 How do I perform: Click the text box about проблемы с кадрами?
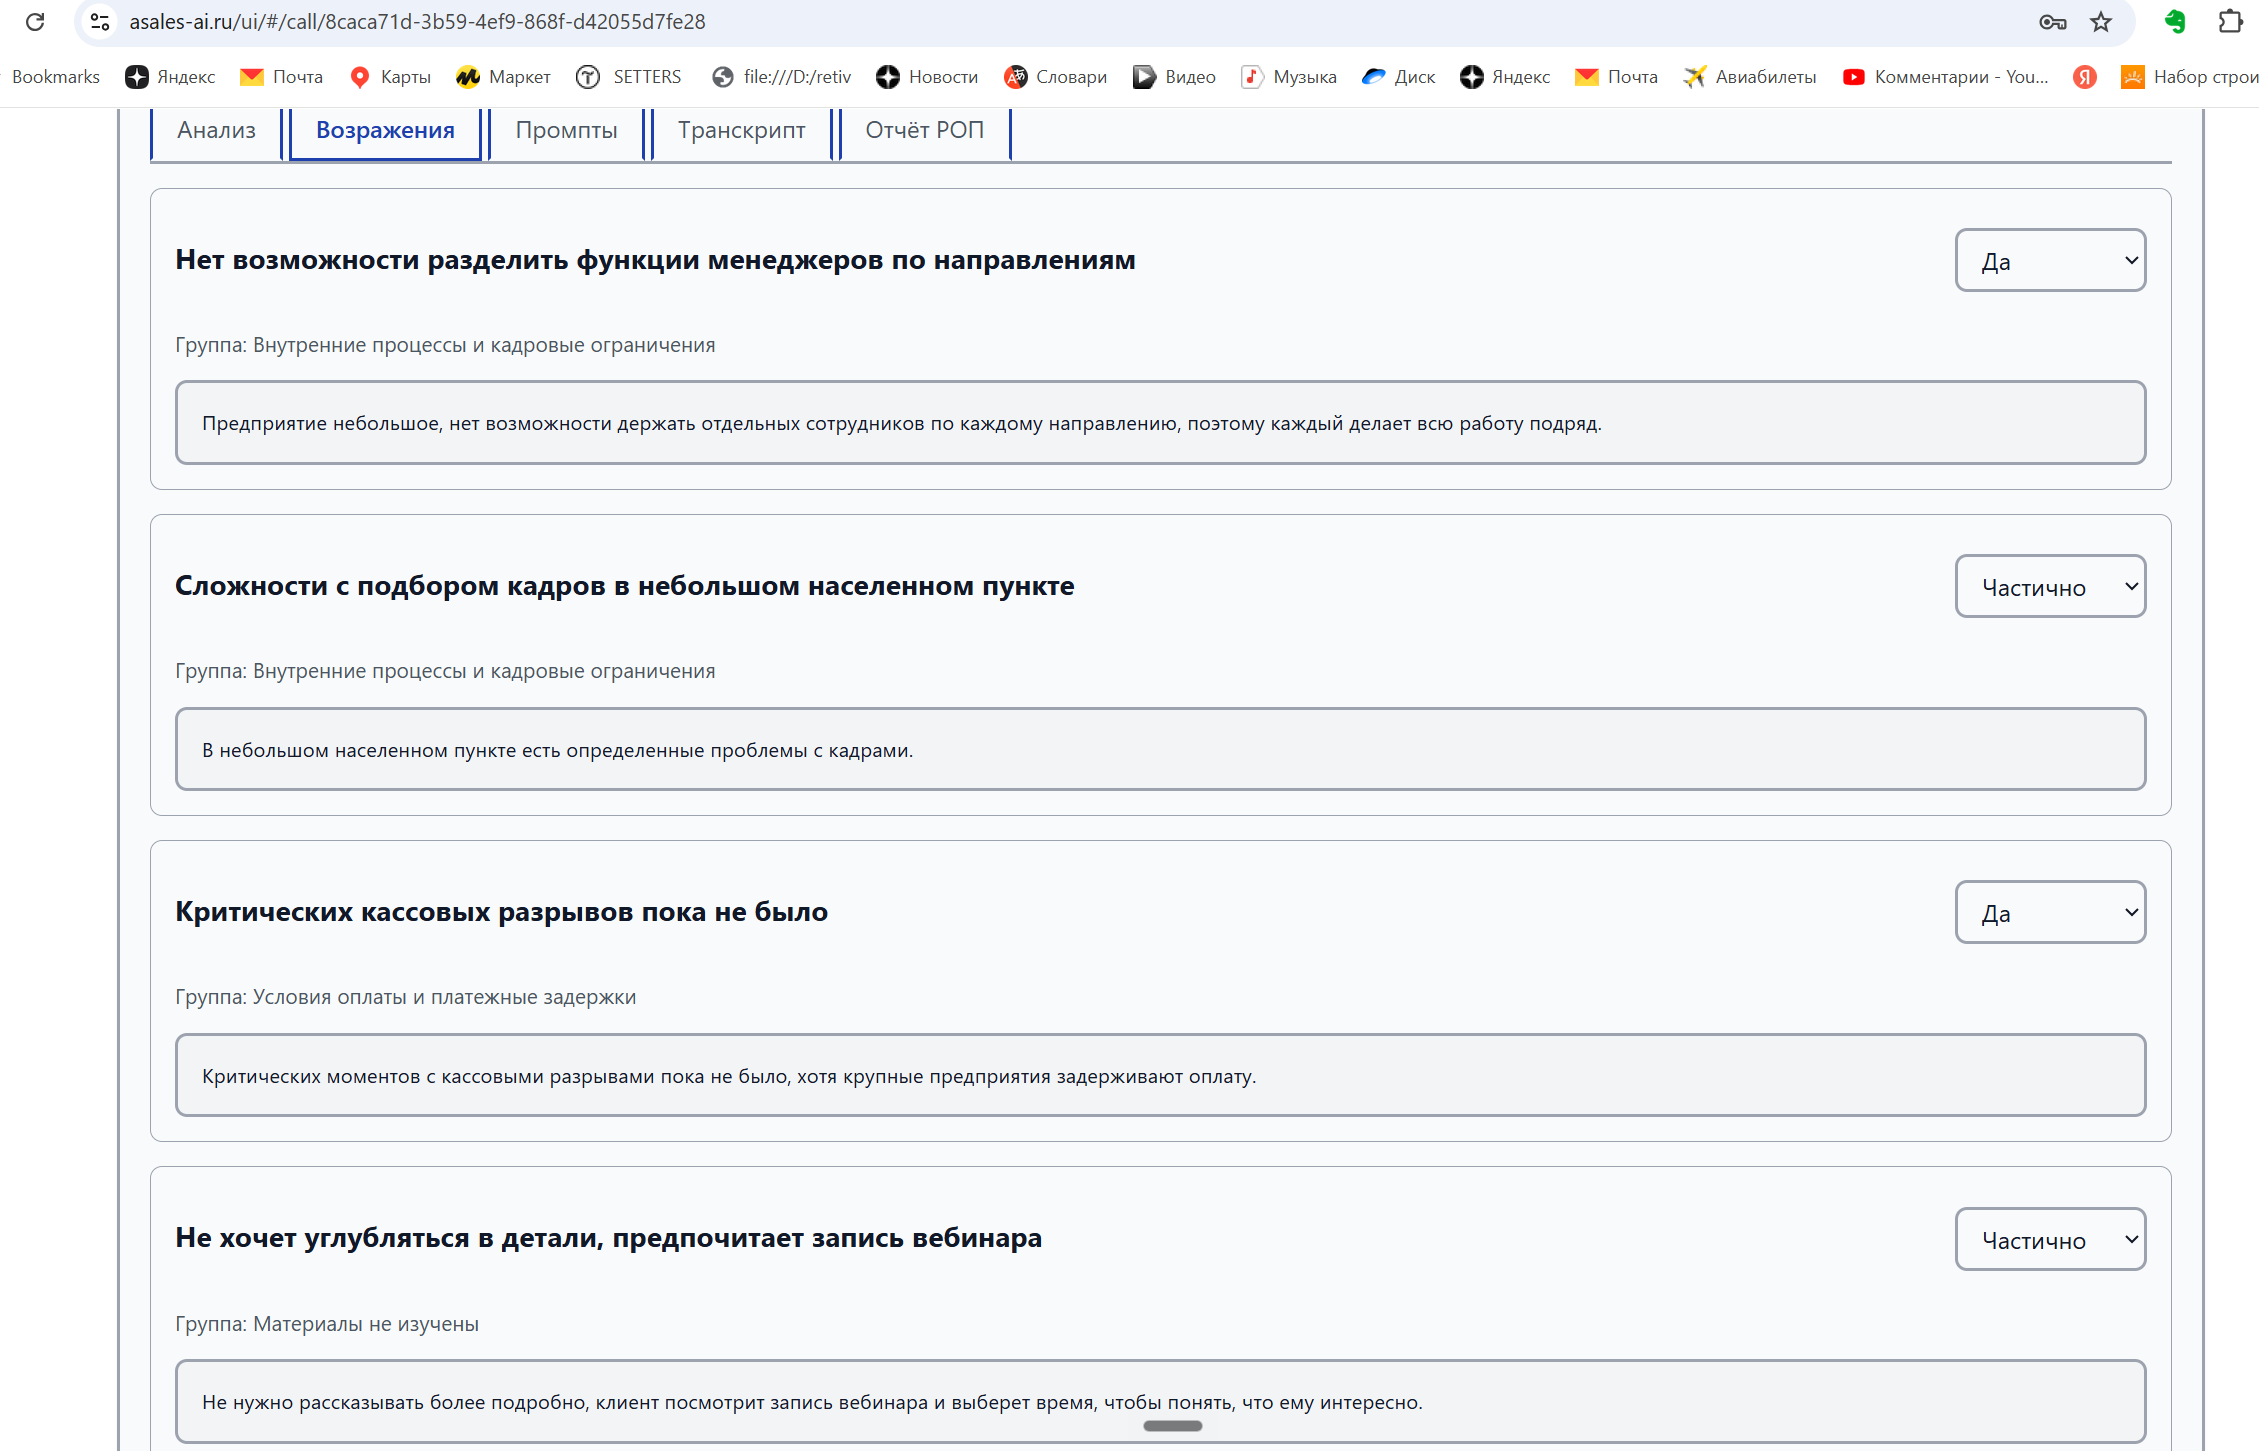[1160, 750]
